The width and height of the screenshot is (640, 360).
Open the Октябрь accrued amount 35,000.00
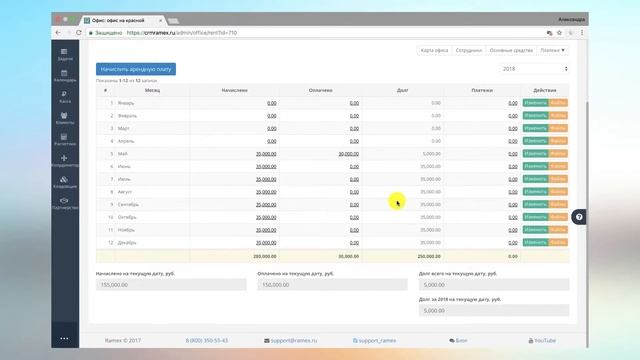266,218
